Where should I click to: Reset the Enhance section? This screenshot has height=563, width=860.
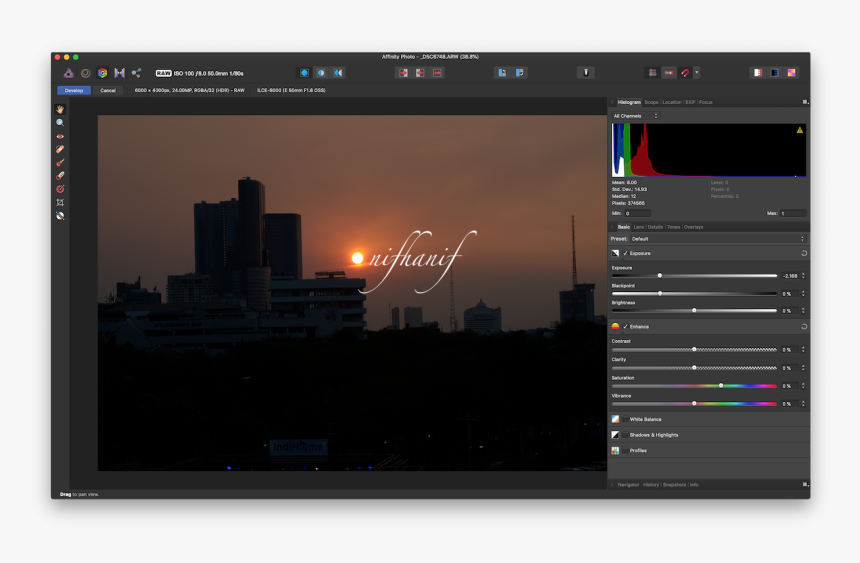(x=804, y=326)
